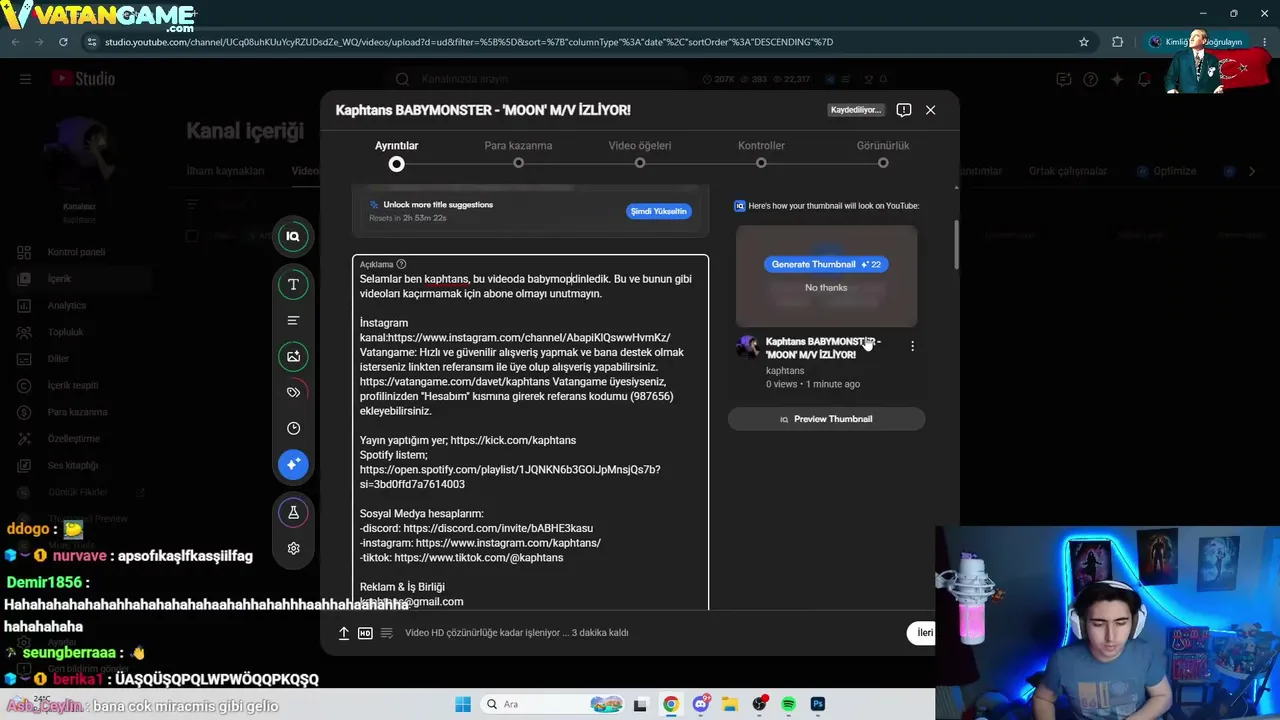Viewport: 1280px width, 720px height.
Task: Click the checks status icon beside HD icon
Action: [x=387, y=633]
